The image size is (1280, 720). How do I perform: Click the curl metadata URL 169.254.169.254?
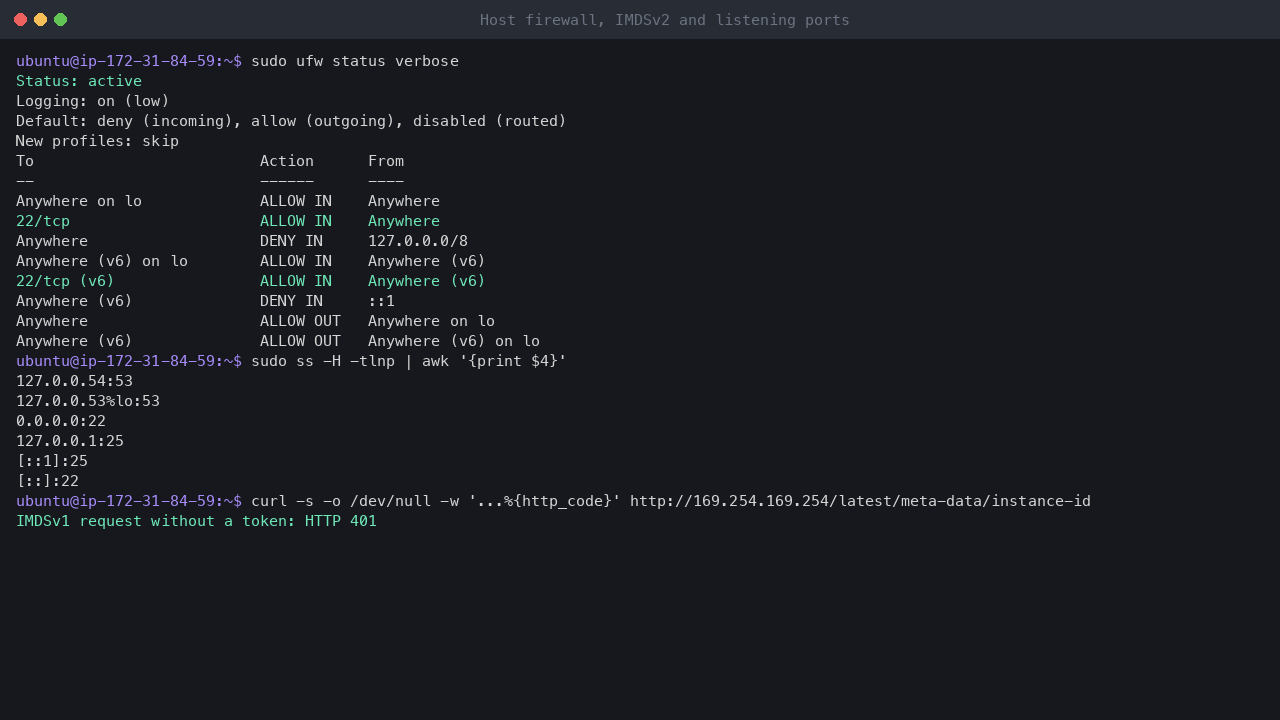pos(860,501)
